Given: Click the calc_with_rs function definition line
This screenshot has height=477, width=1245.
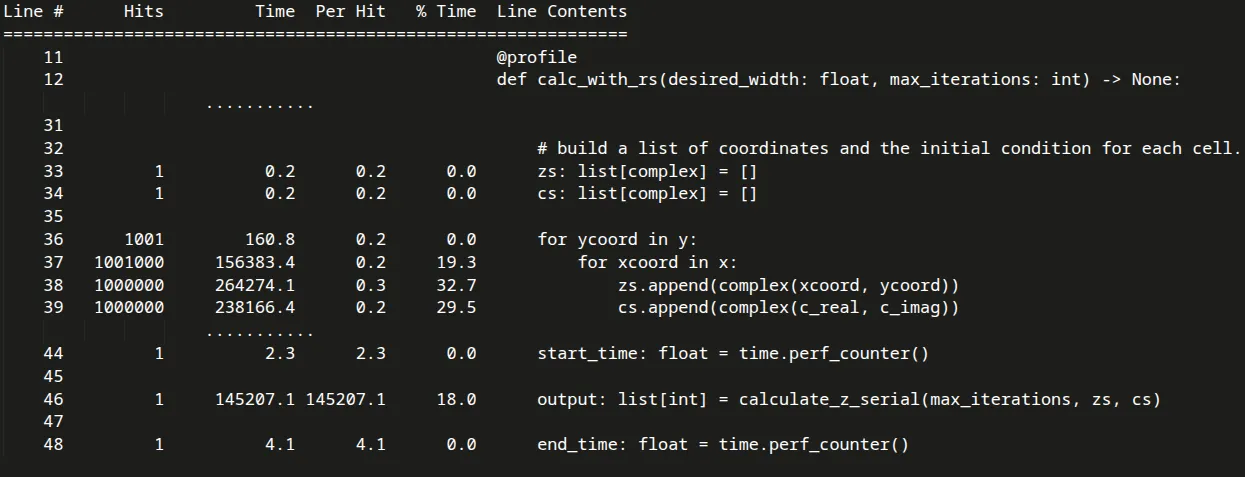Looking at the screenshot, I should tap(839, 79).
